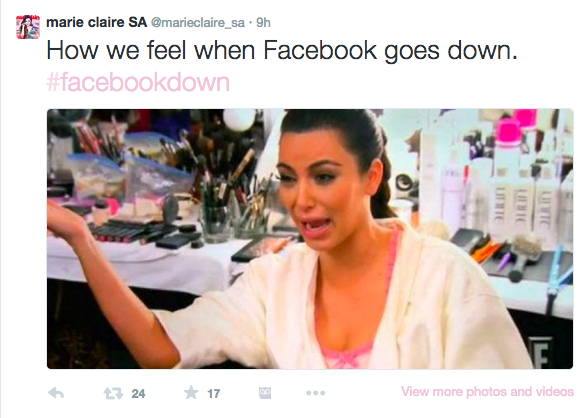Screen dimensions: 587x418
Task: Open the marie claire SA profile avatar
Action: (28, 27)
